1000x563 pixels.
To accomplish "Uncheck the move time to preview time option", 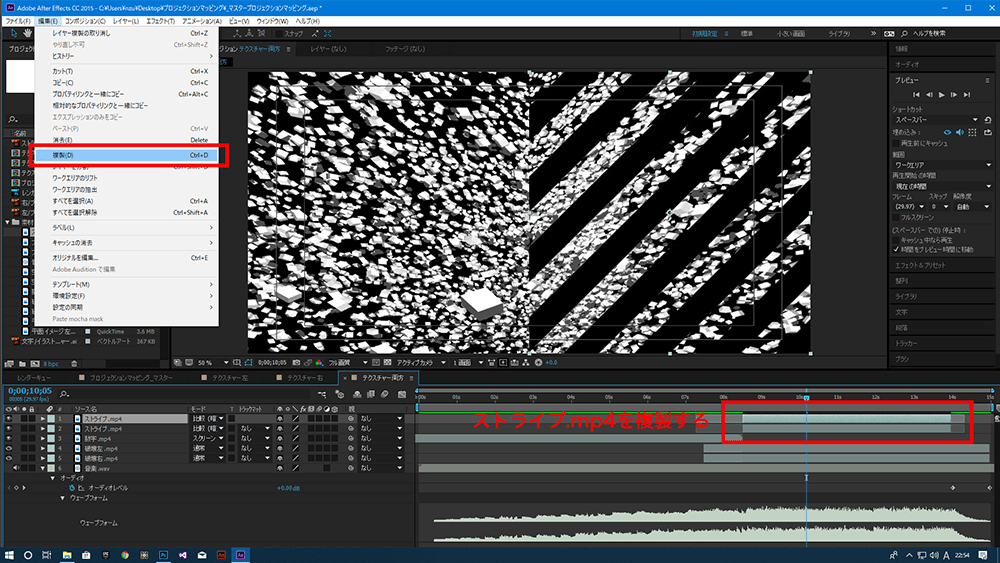I will pos(895,248).
